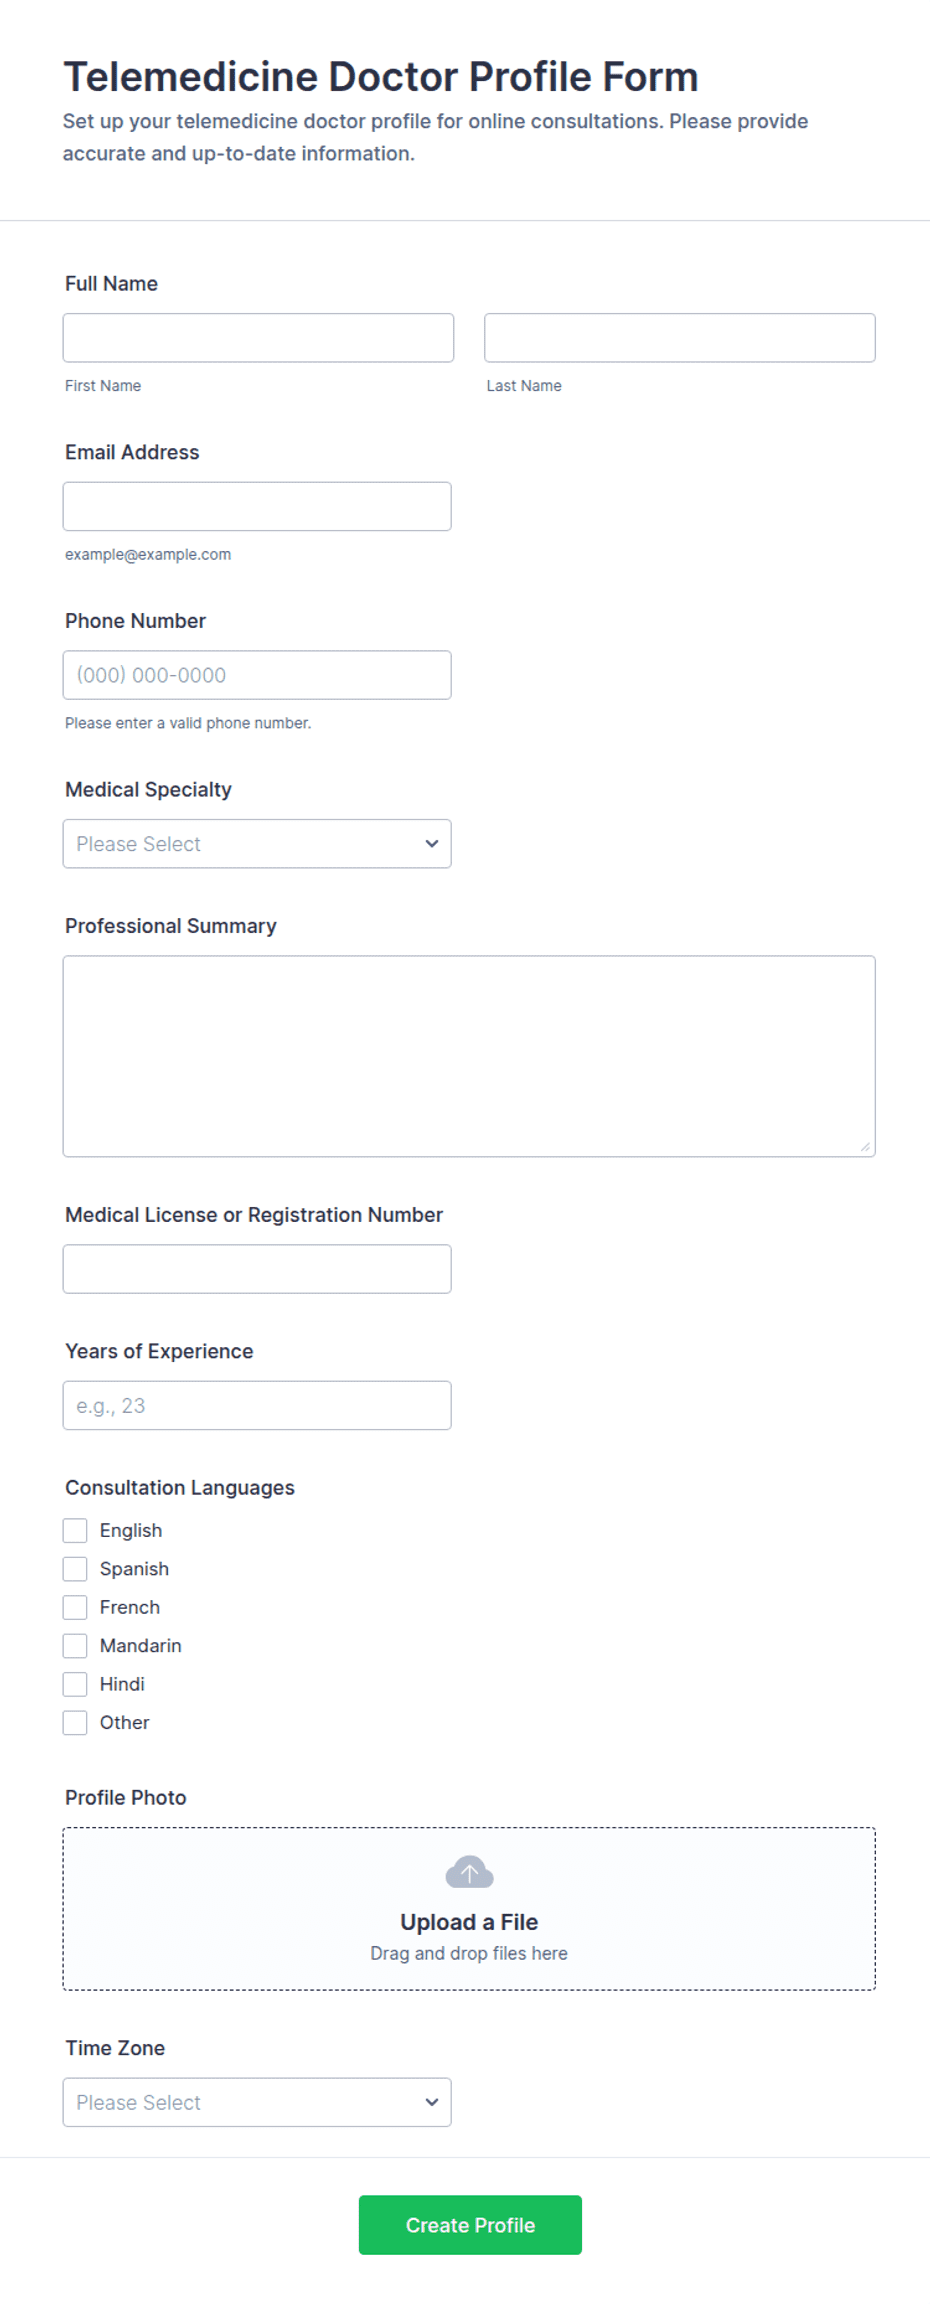930x2304 pixels.
Task: Select the Email Address input
Action: [257, 507]
